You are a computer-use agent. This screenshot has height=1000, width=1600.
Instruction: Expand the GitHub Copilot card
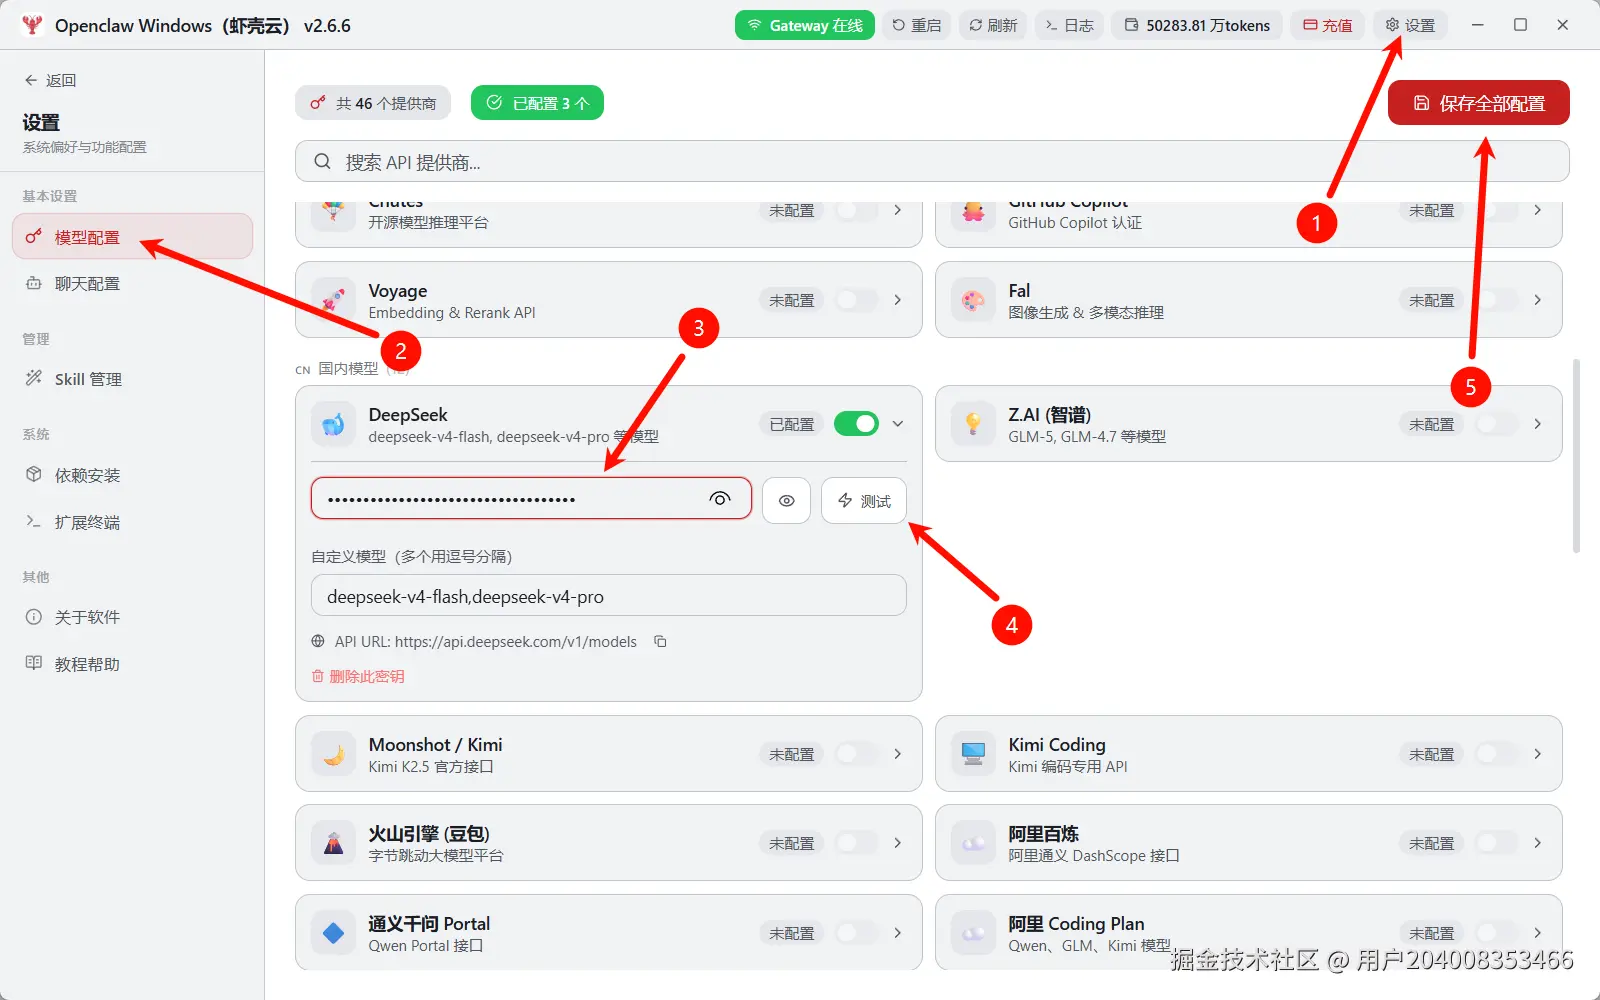(x=1538, y=211)
